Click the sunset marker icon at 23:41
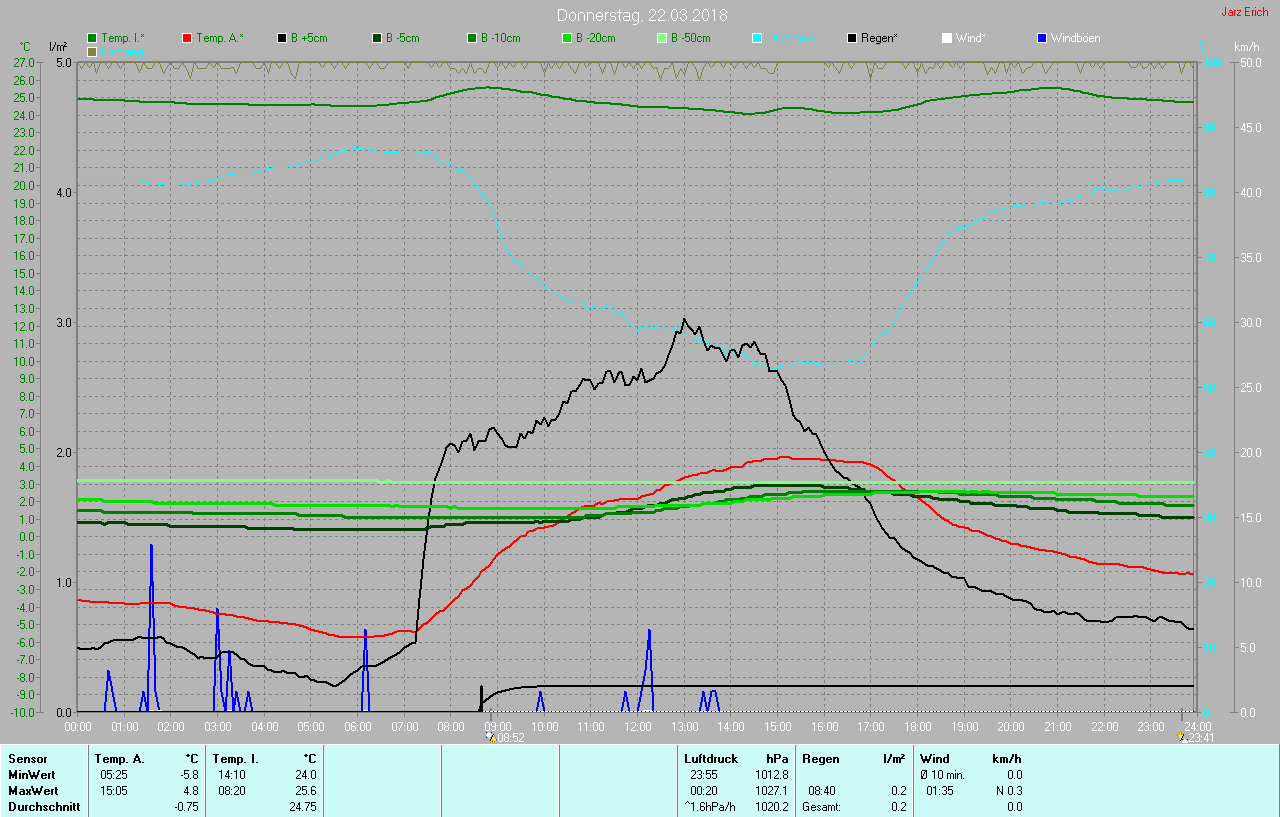This screenshot has height=817, width=1280. tap(1182, 737)
